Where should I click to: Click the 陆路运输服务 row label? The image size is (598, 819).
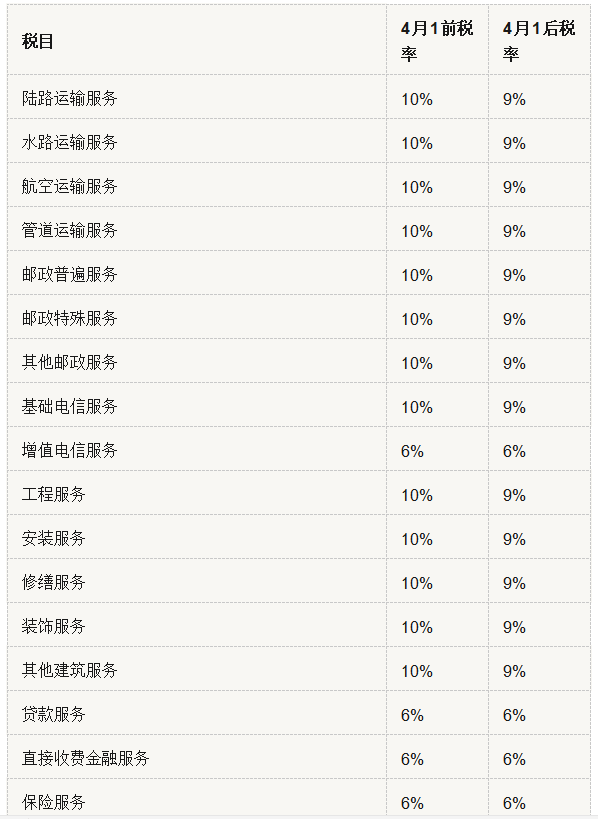[69, 98]
